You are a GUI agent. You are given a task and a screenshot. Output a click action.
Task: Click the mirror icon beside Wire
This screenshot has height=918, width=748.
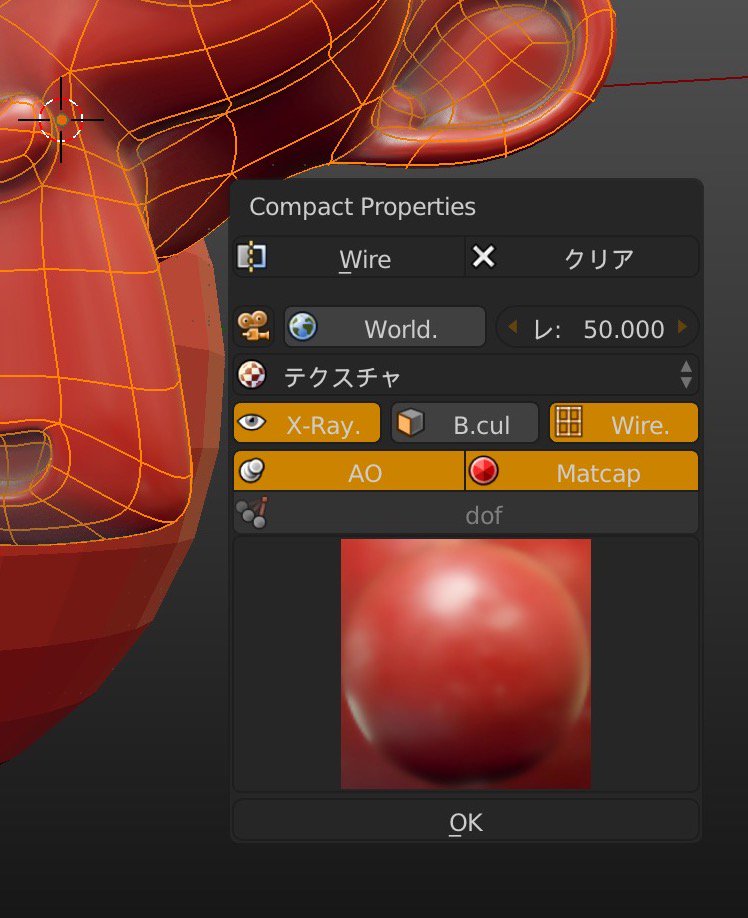click(x=252, y=256)
